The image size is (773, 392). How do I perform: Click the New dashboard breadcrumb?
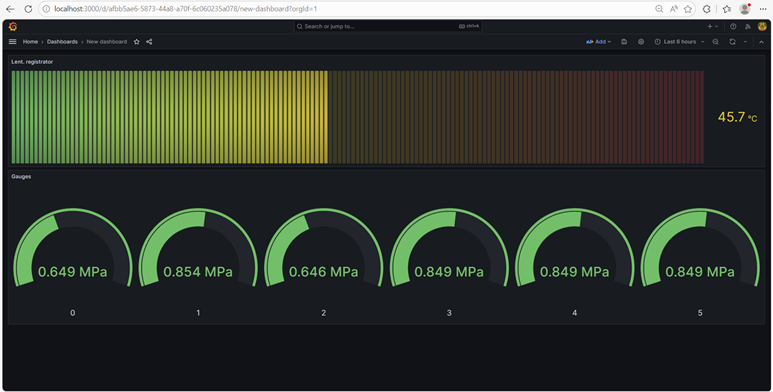click(106, 42)
